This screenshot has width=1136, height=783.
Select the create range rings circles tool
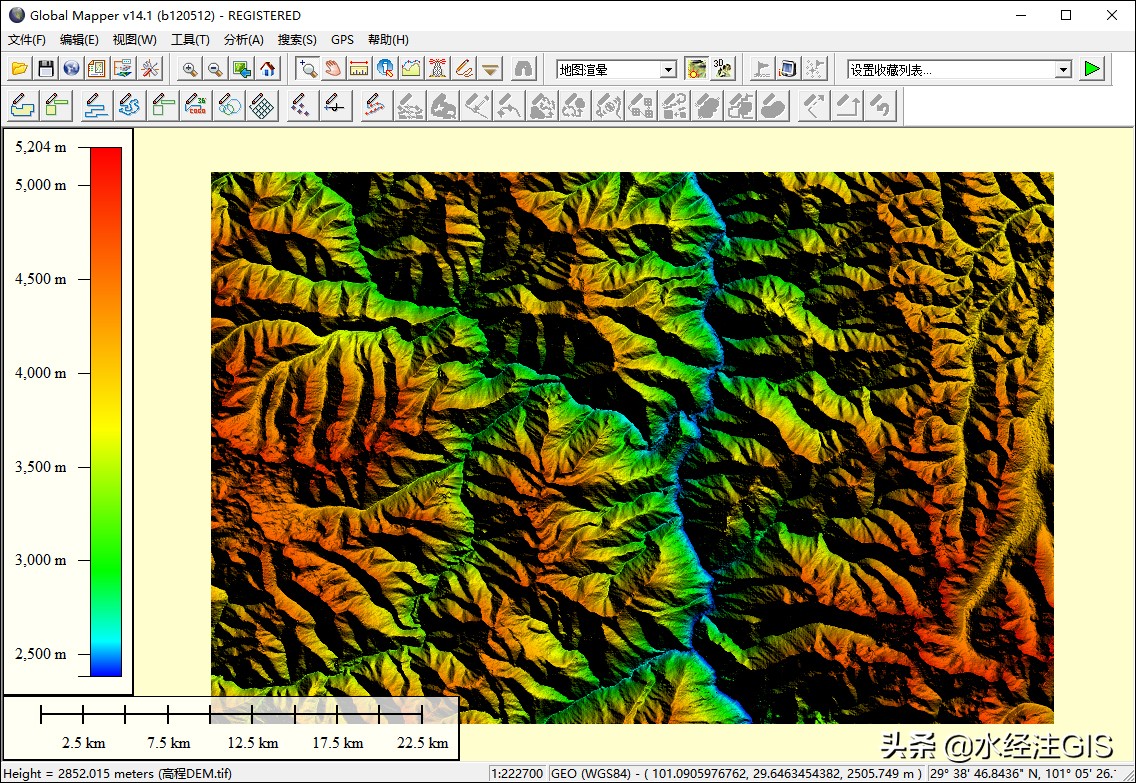tap(229, 106)
